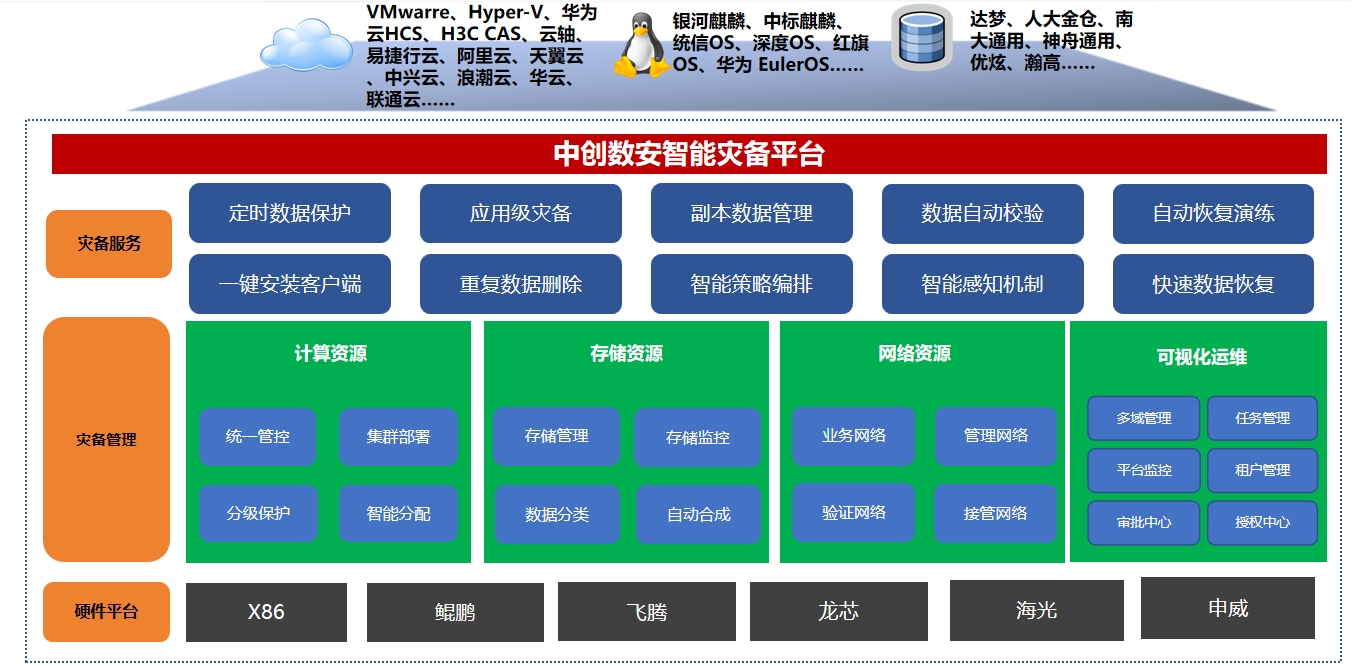
Task: Click the 达梦、人大金仓 database list text
Action: 1051,40
